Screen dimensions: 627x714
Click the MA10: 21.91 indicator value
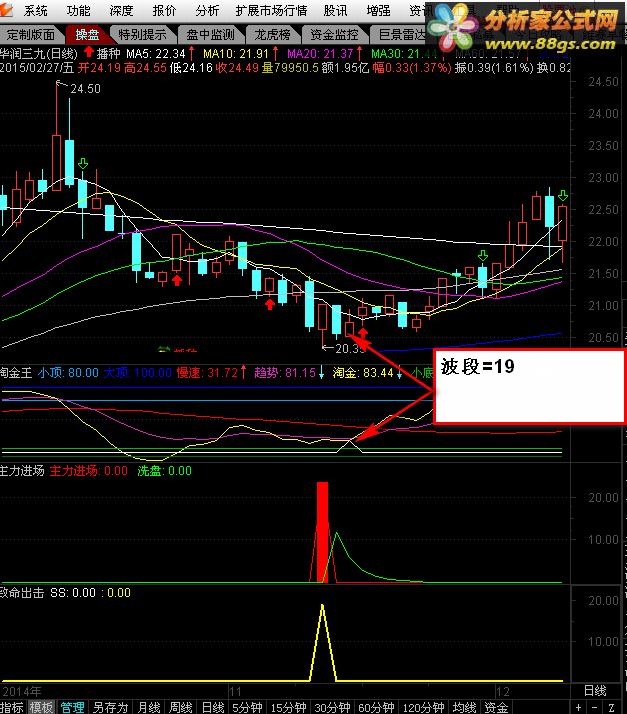coord(236,54)
